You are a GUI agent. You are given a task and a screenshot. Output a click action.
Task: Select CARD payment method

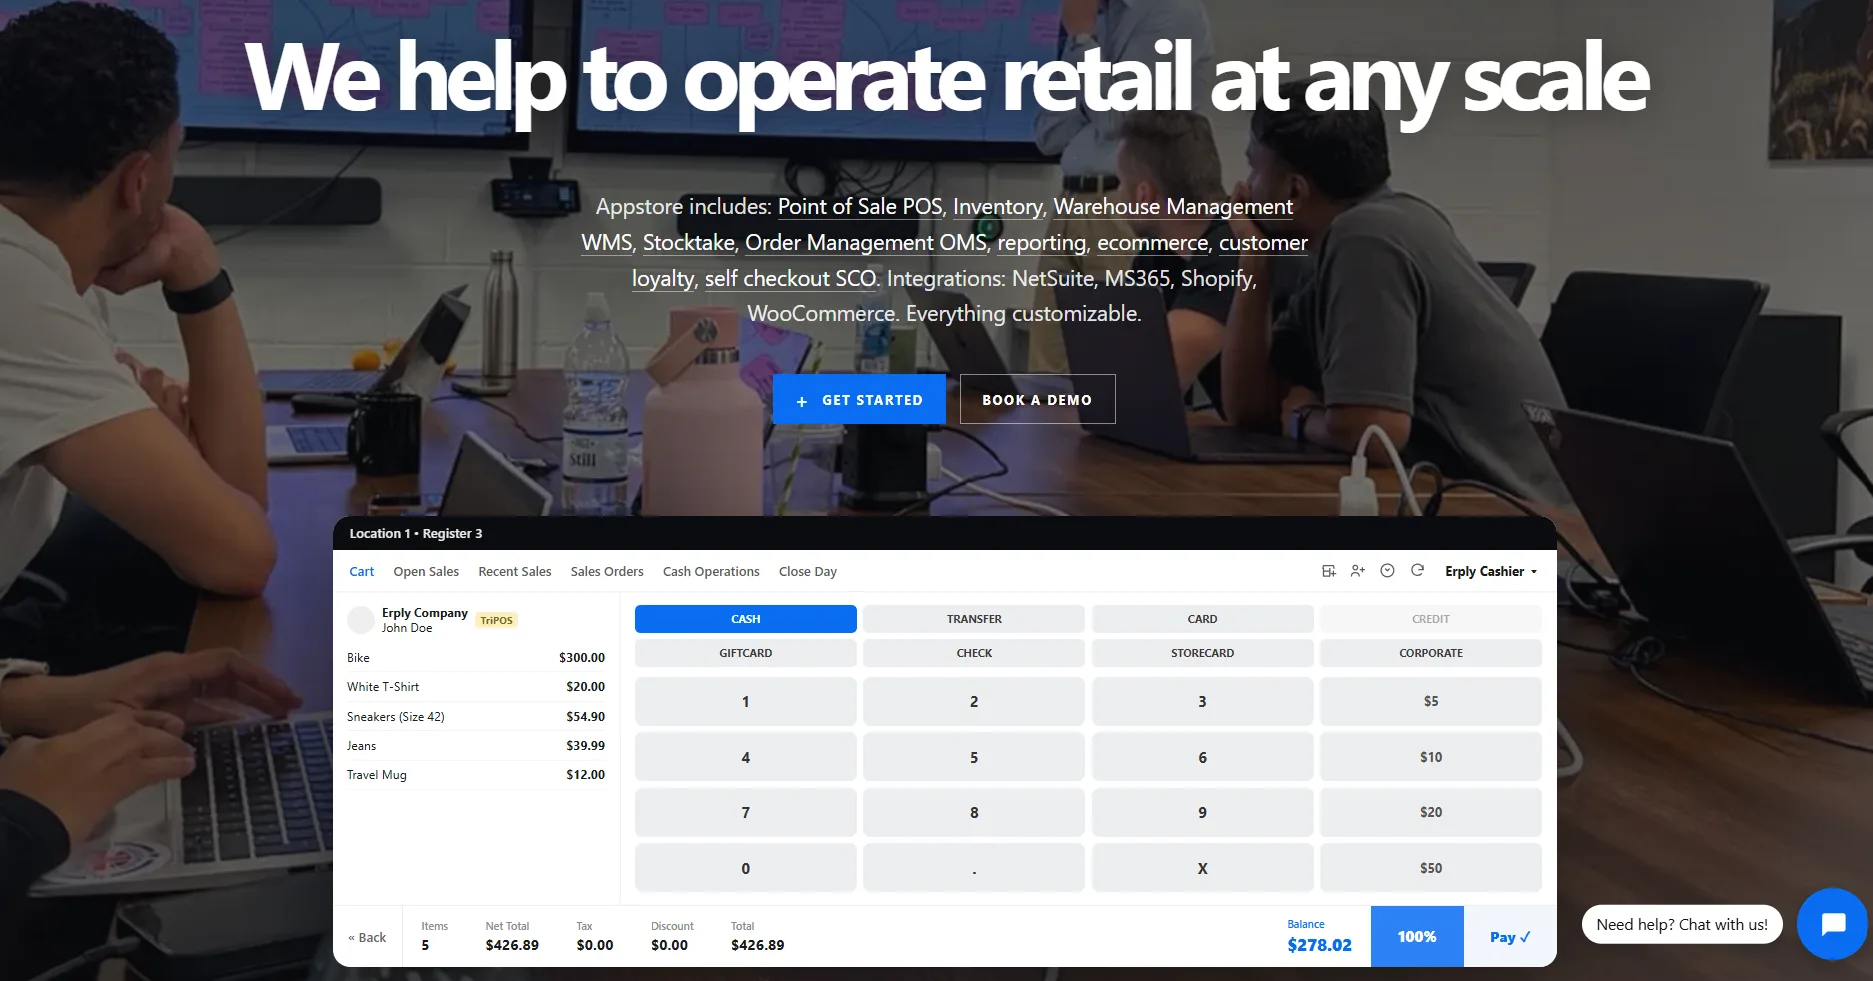[x=1202, y=619]
